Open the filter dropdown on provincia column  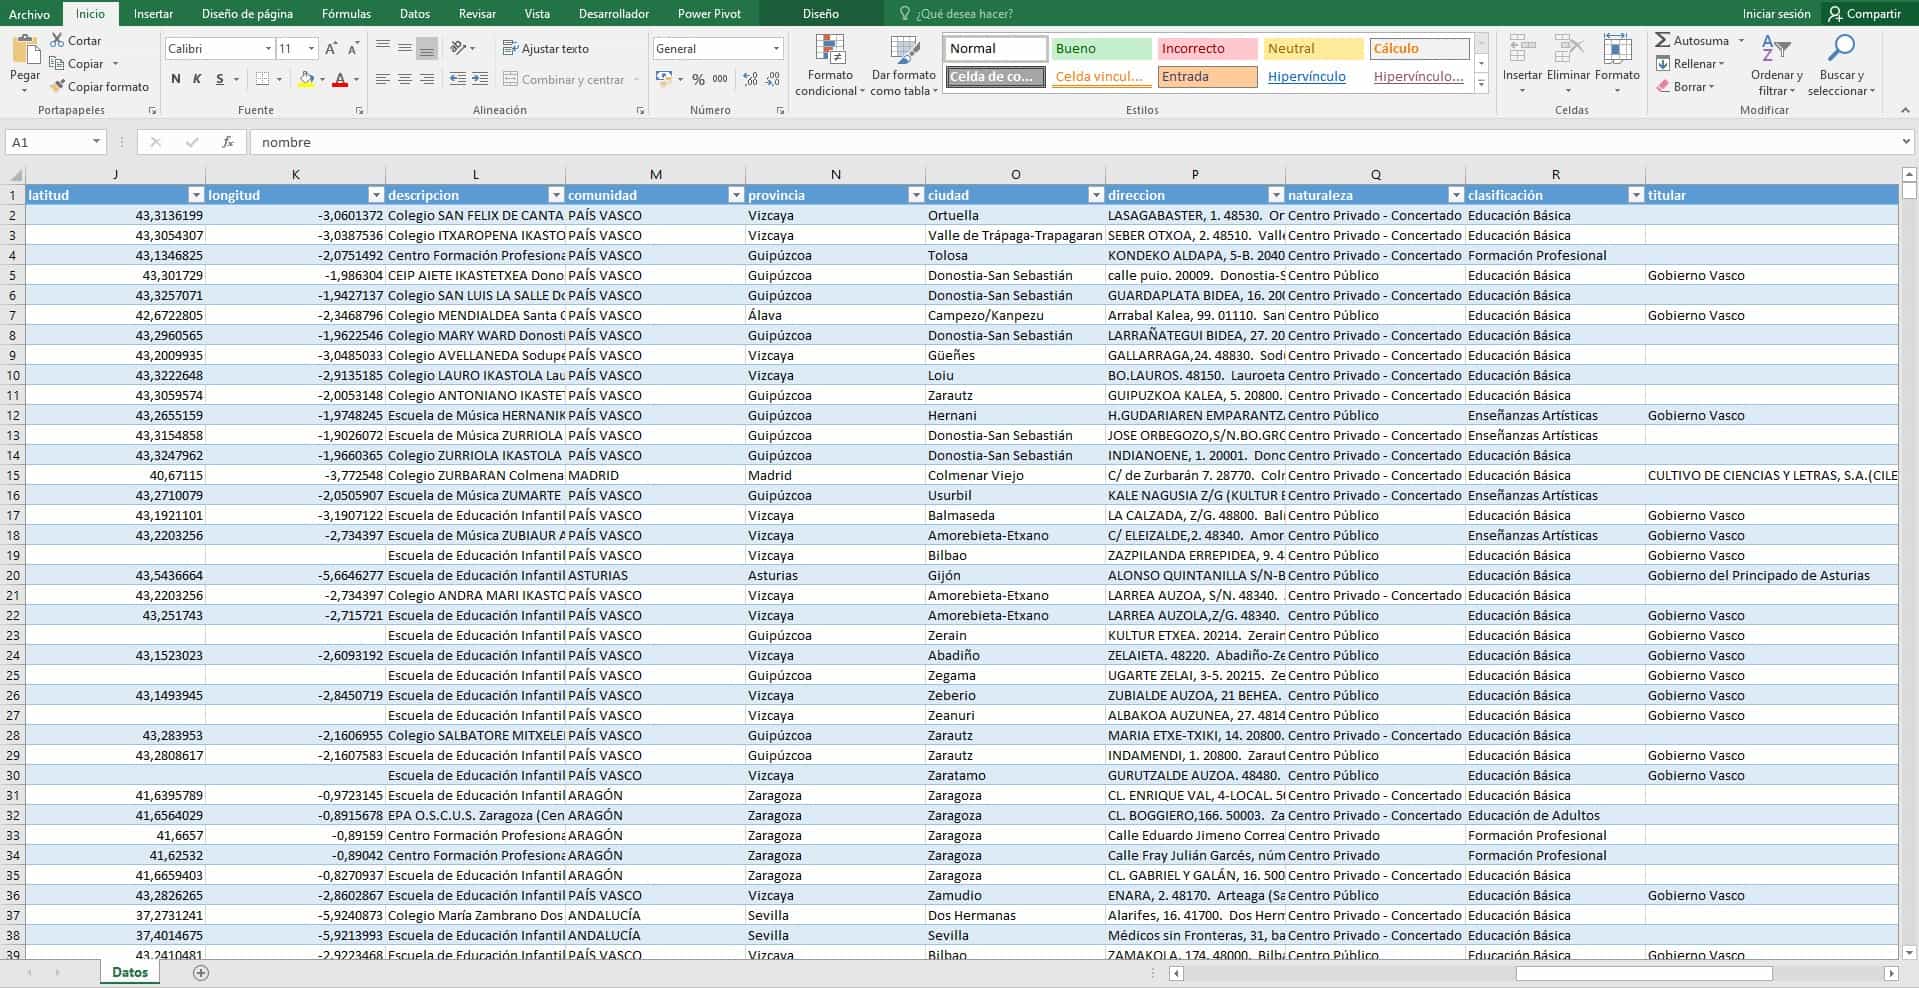914,195
